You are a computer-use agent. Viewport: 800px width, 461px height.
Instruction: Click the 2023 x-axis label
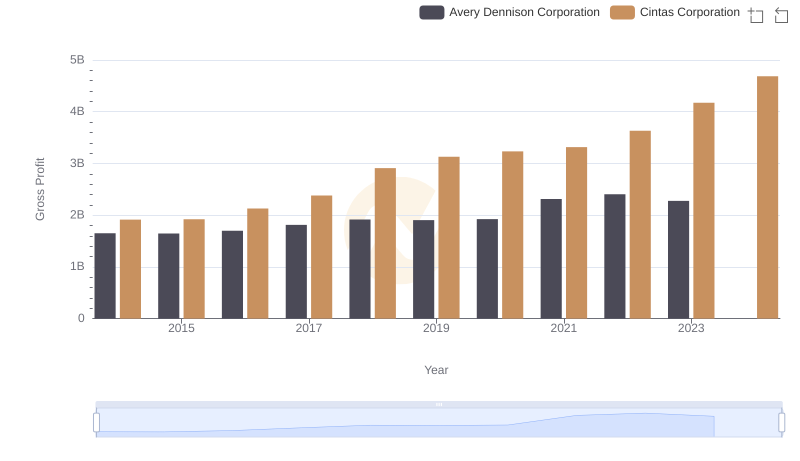coord(691,328)
